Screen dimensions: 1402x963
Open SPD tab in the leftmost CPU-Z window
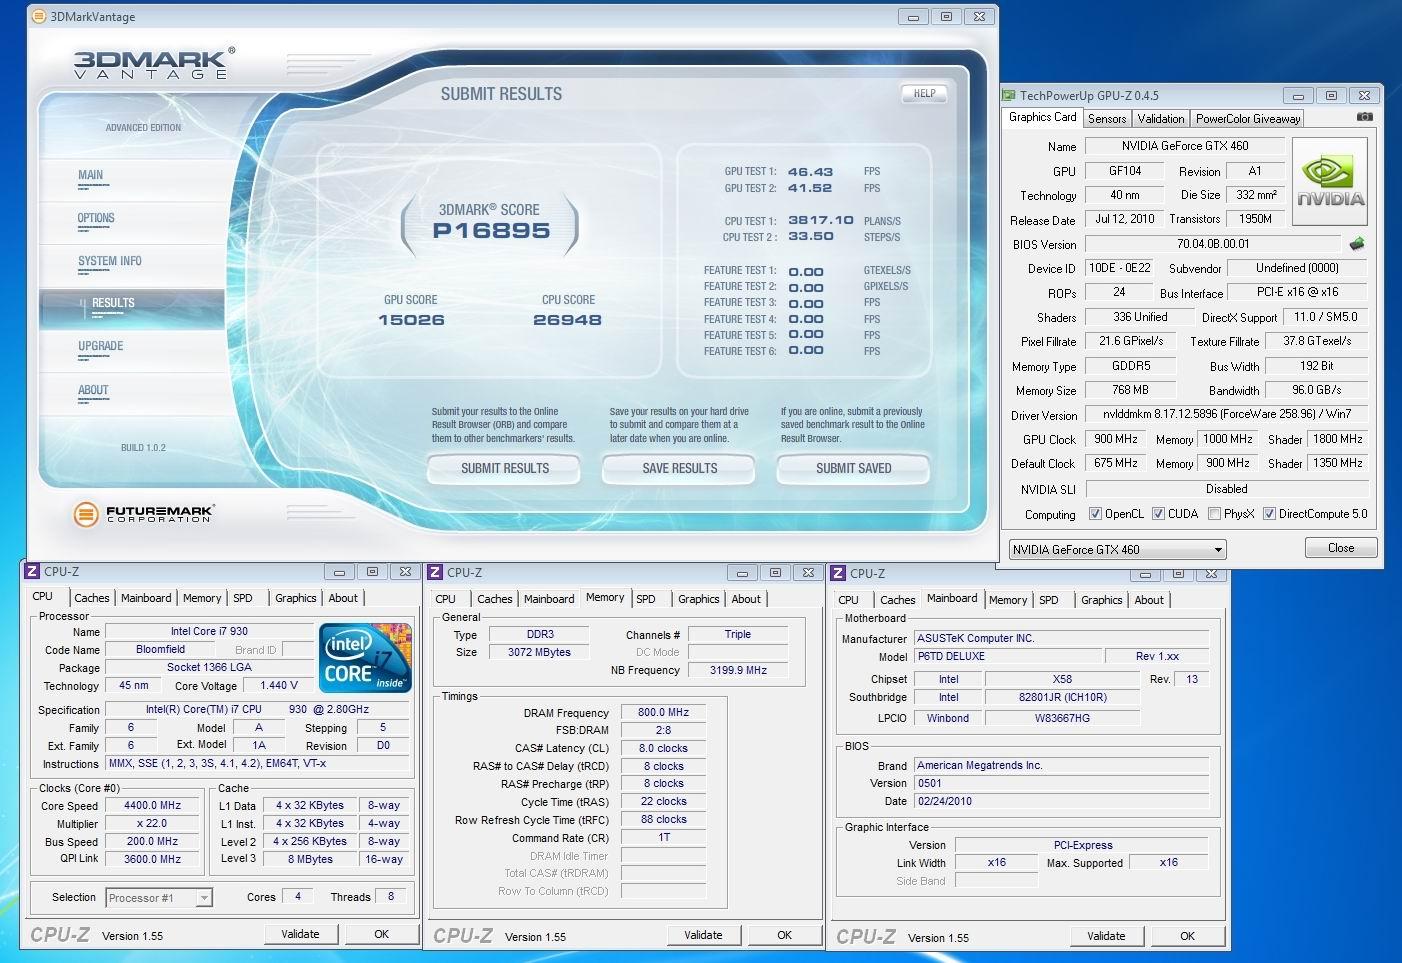coord(243,598)
